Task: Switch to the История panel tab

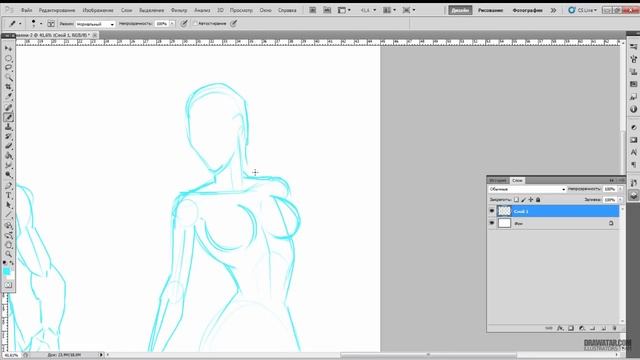Action: coord(498,180)
